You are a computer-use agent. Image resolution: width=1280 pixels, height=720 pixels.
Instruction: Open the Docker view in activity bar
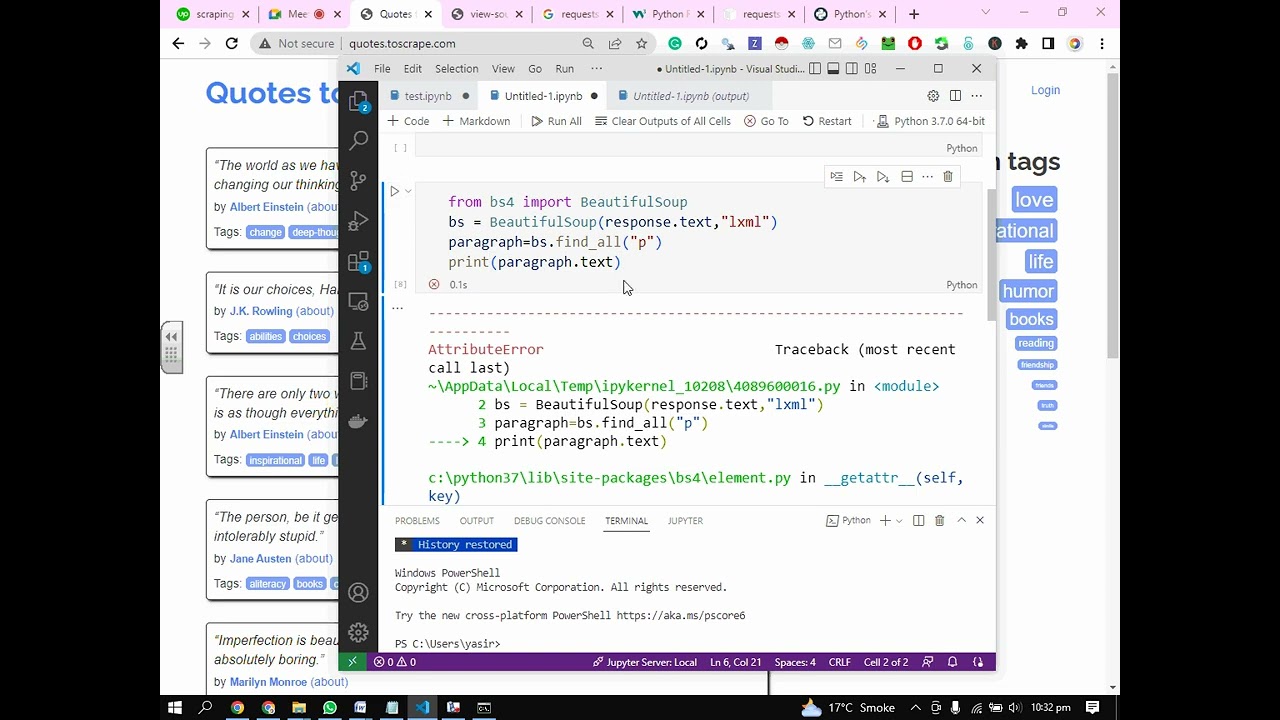(x=359, y=421)
